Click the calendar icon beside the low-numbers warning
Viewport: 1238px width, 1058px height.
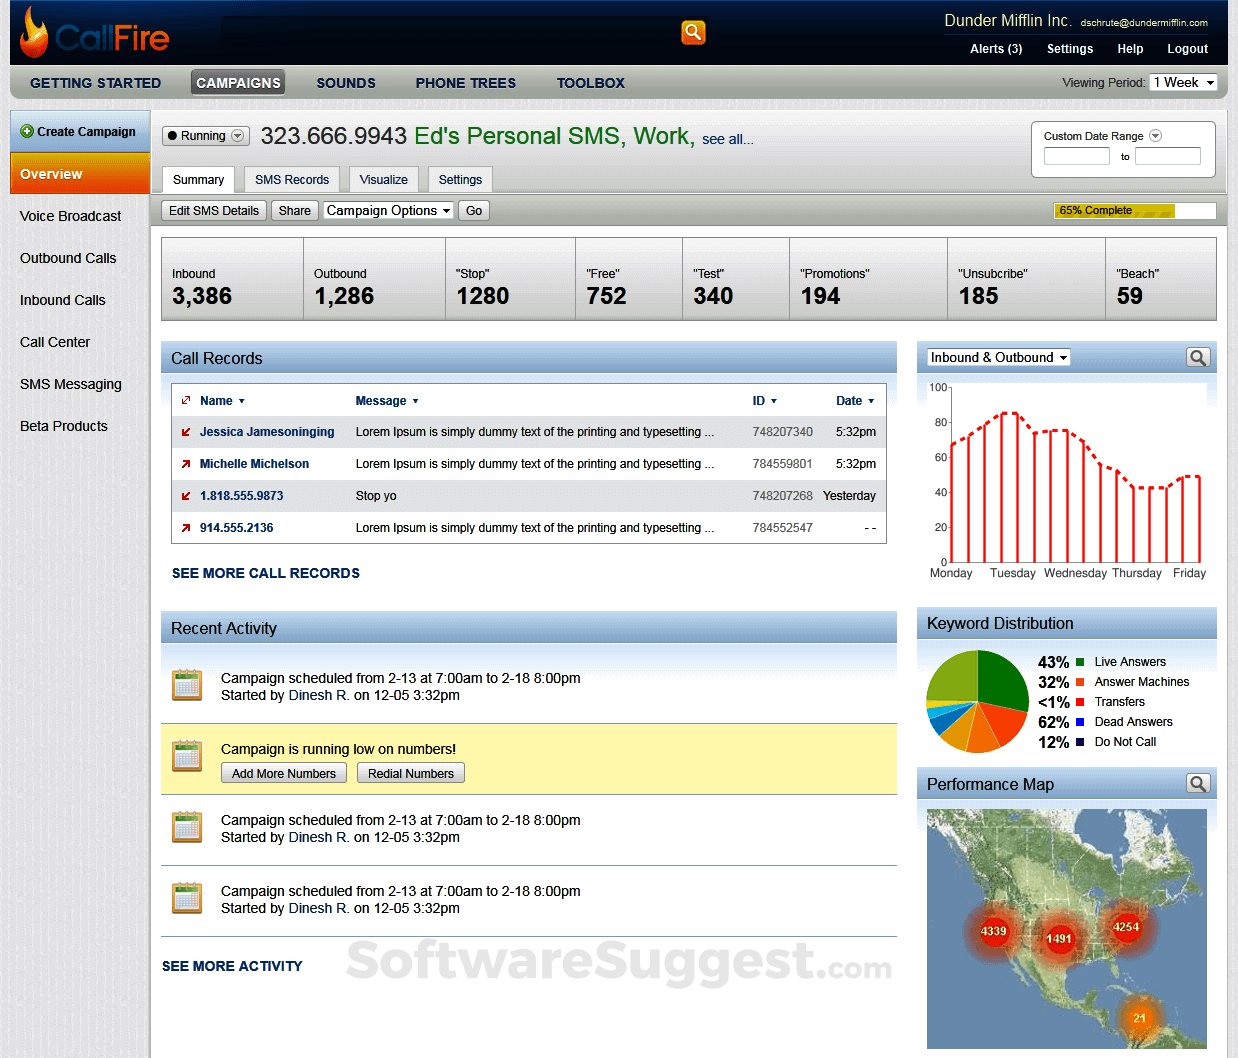187,757
